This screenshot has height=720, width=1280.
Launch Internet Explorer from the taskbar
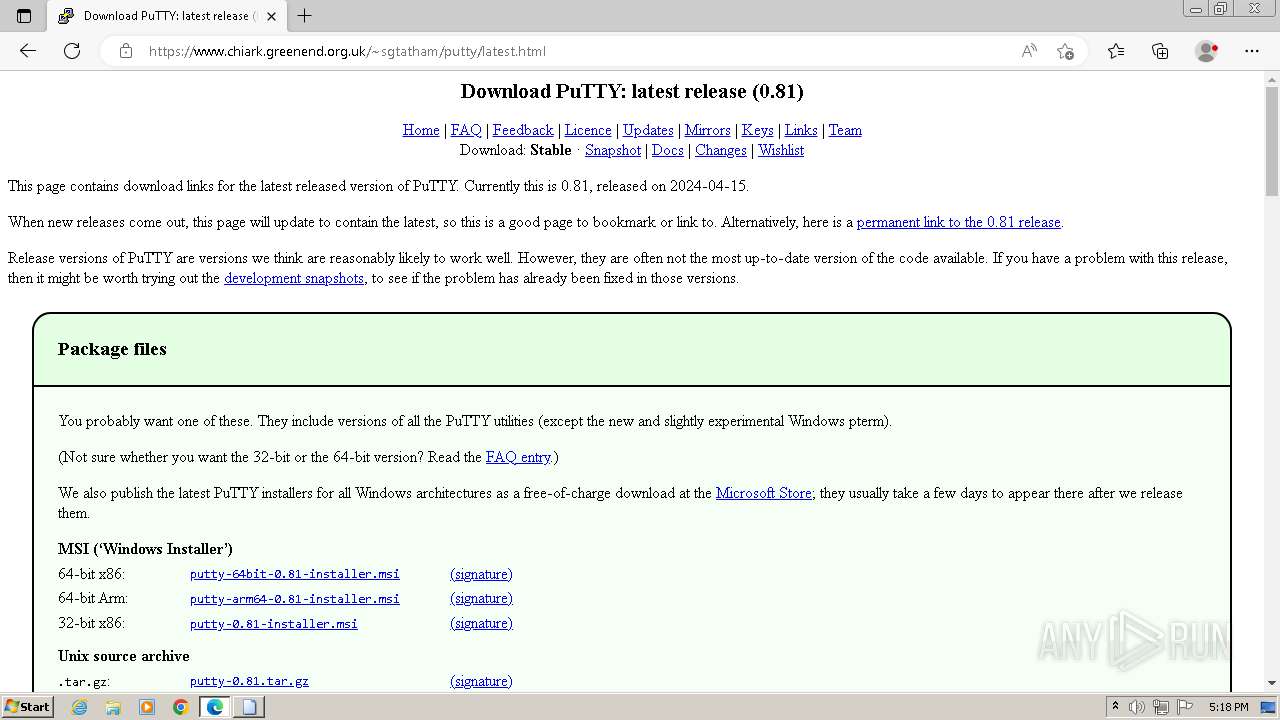80,707
